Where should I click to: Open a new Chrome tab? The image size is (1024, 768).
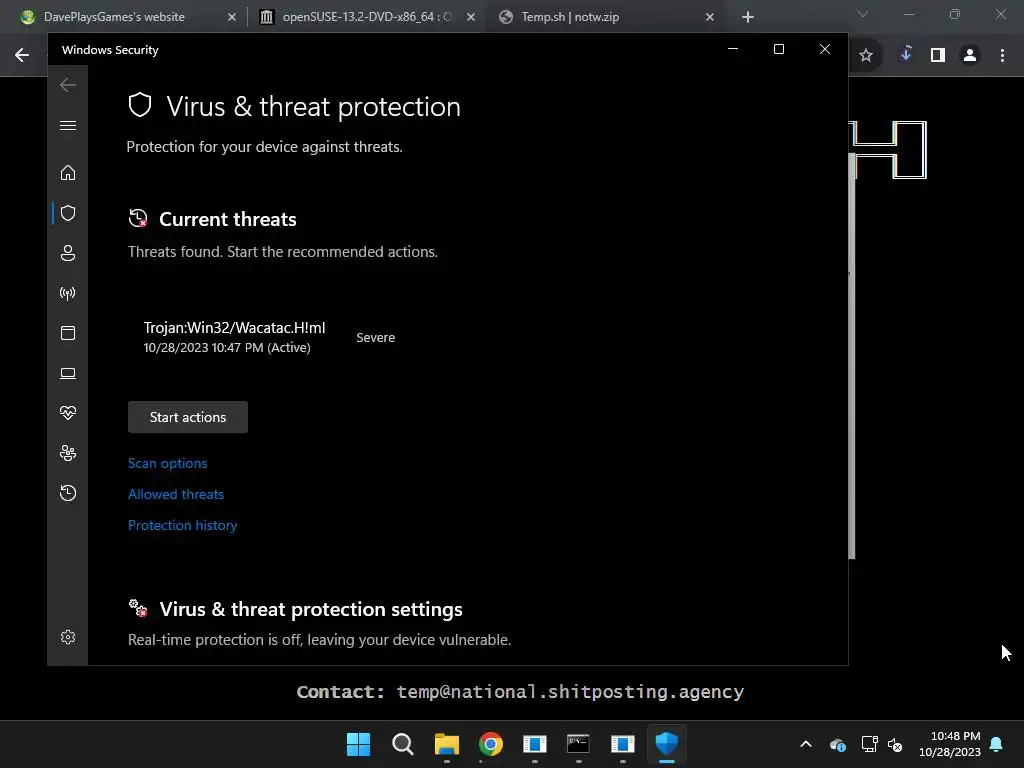(748, 17)
